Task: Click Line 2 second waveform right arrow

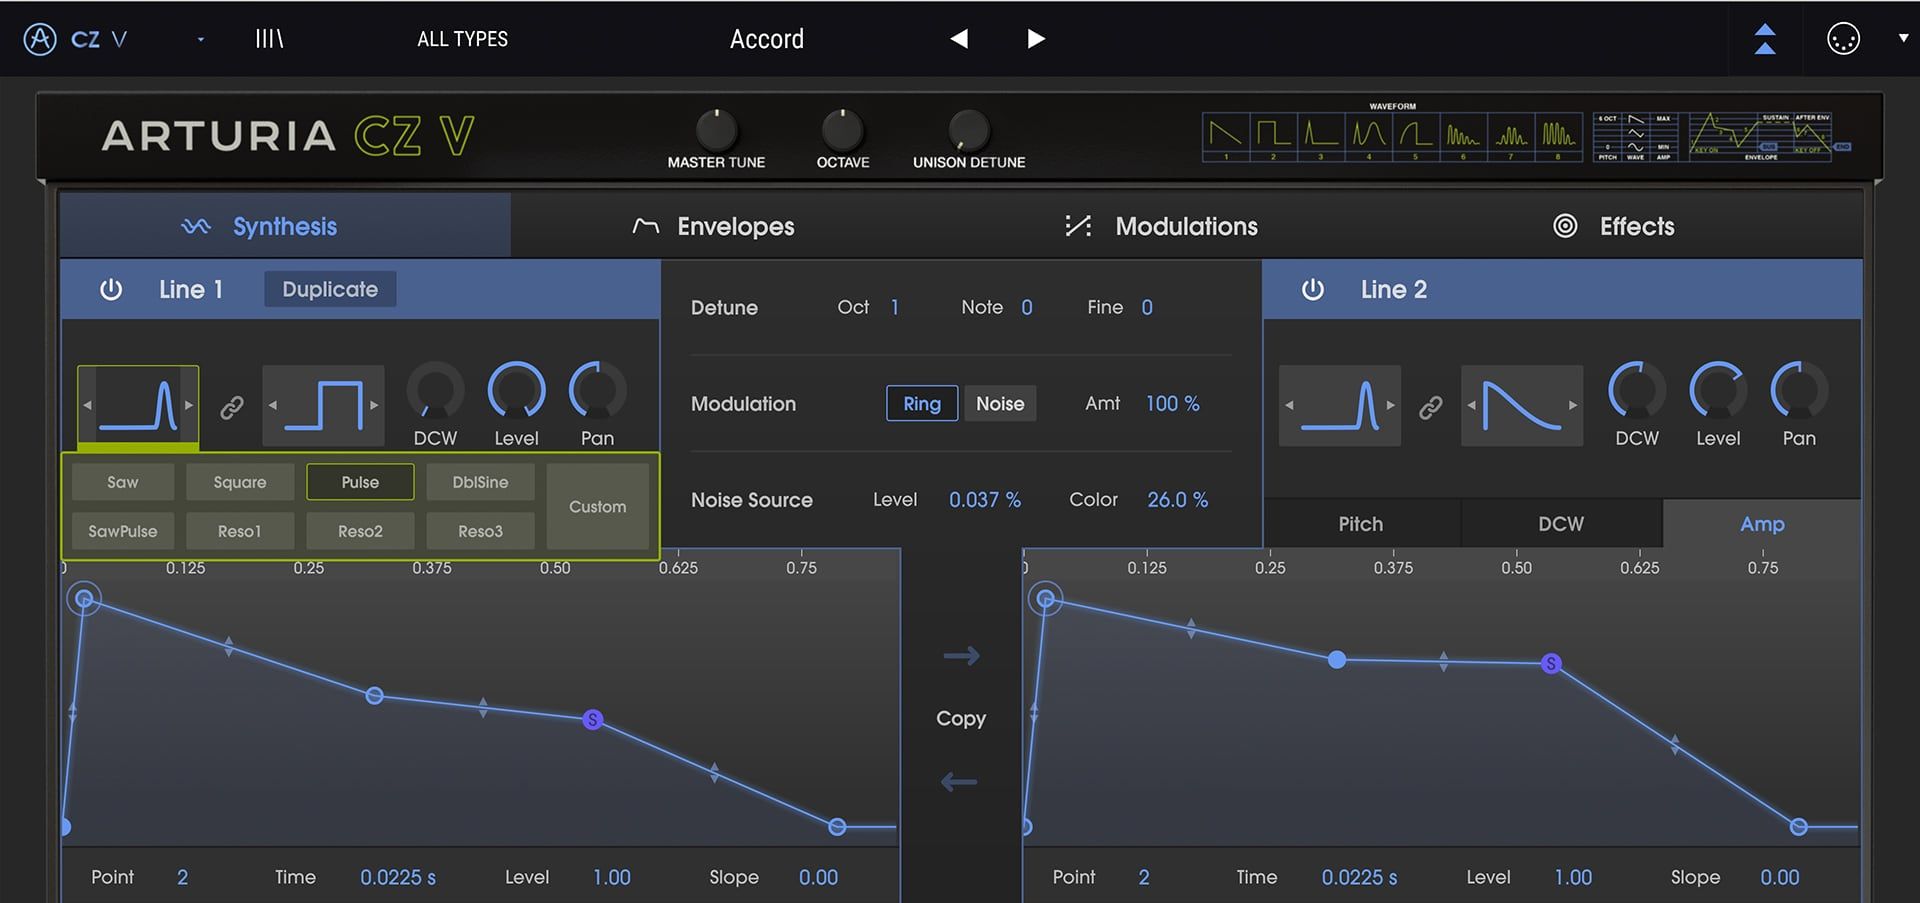Action: (1573, 405)
